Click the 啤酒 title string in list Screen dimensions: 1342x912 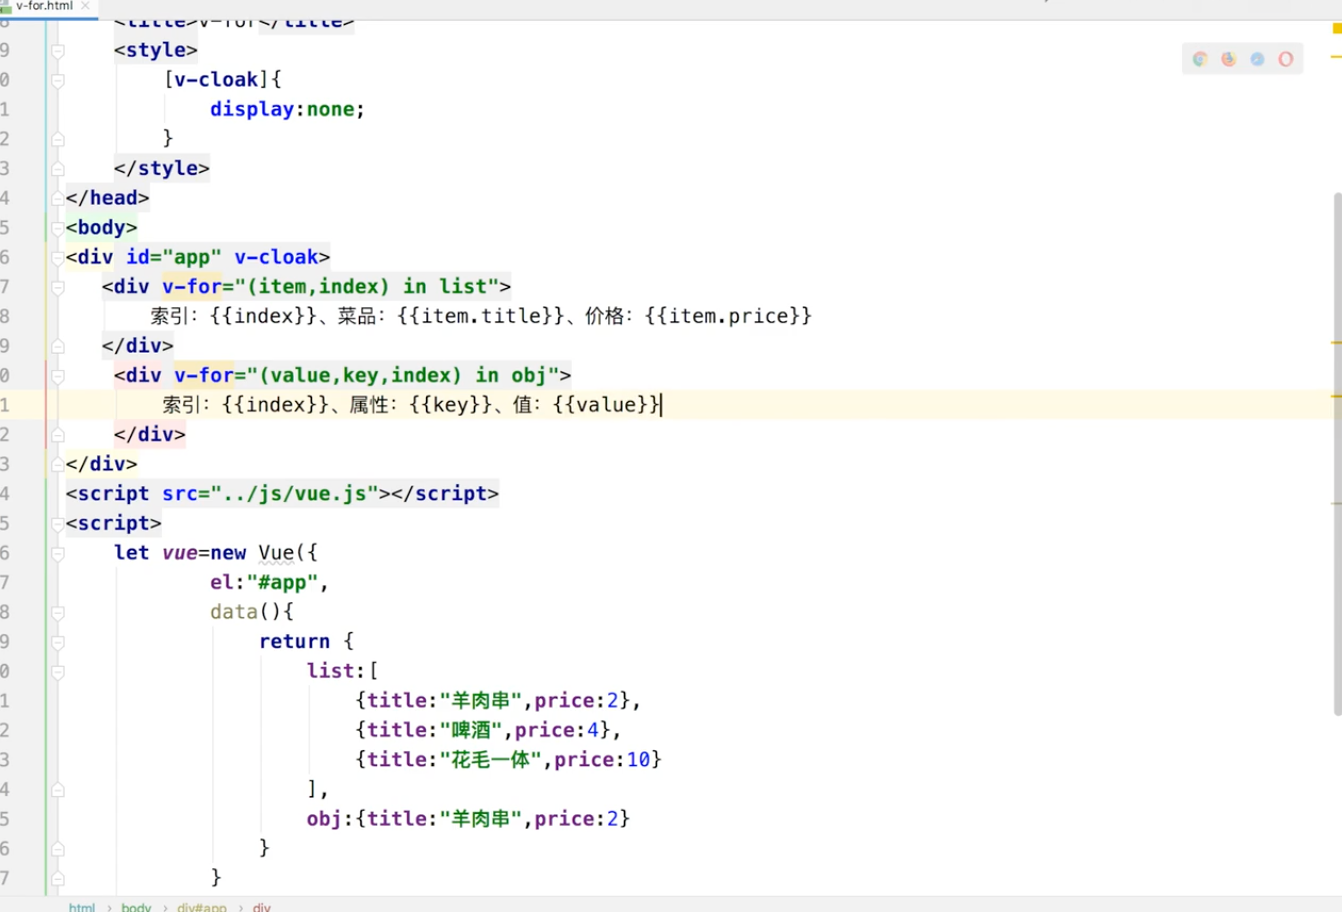470,730
